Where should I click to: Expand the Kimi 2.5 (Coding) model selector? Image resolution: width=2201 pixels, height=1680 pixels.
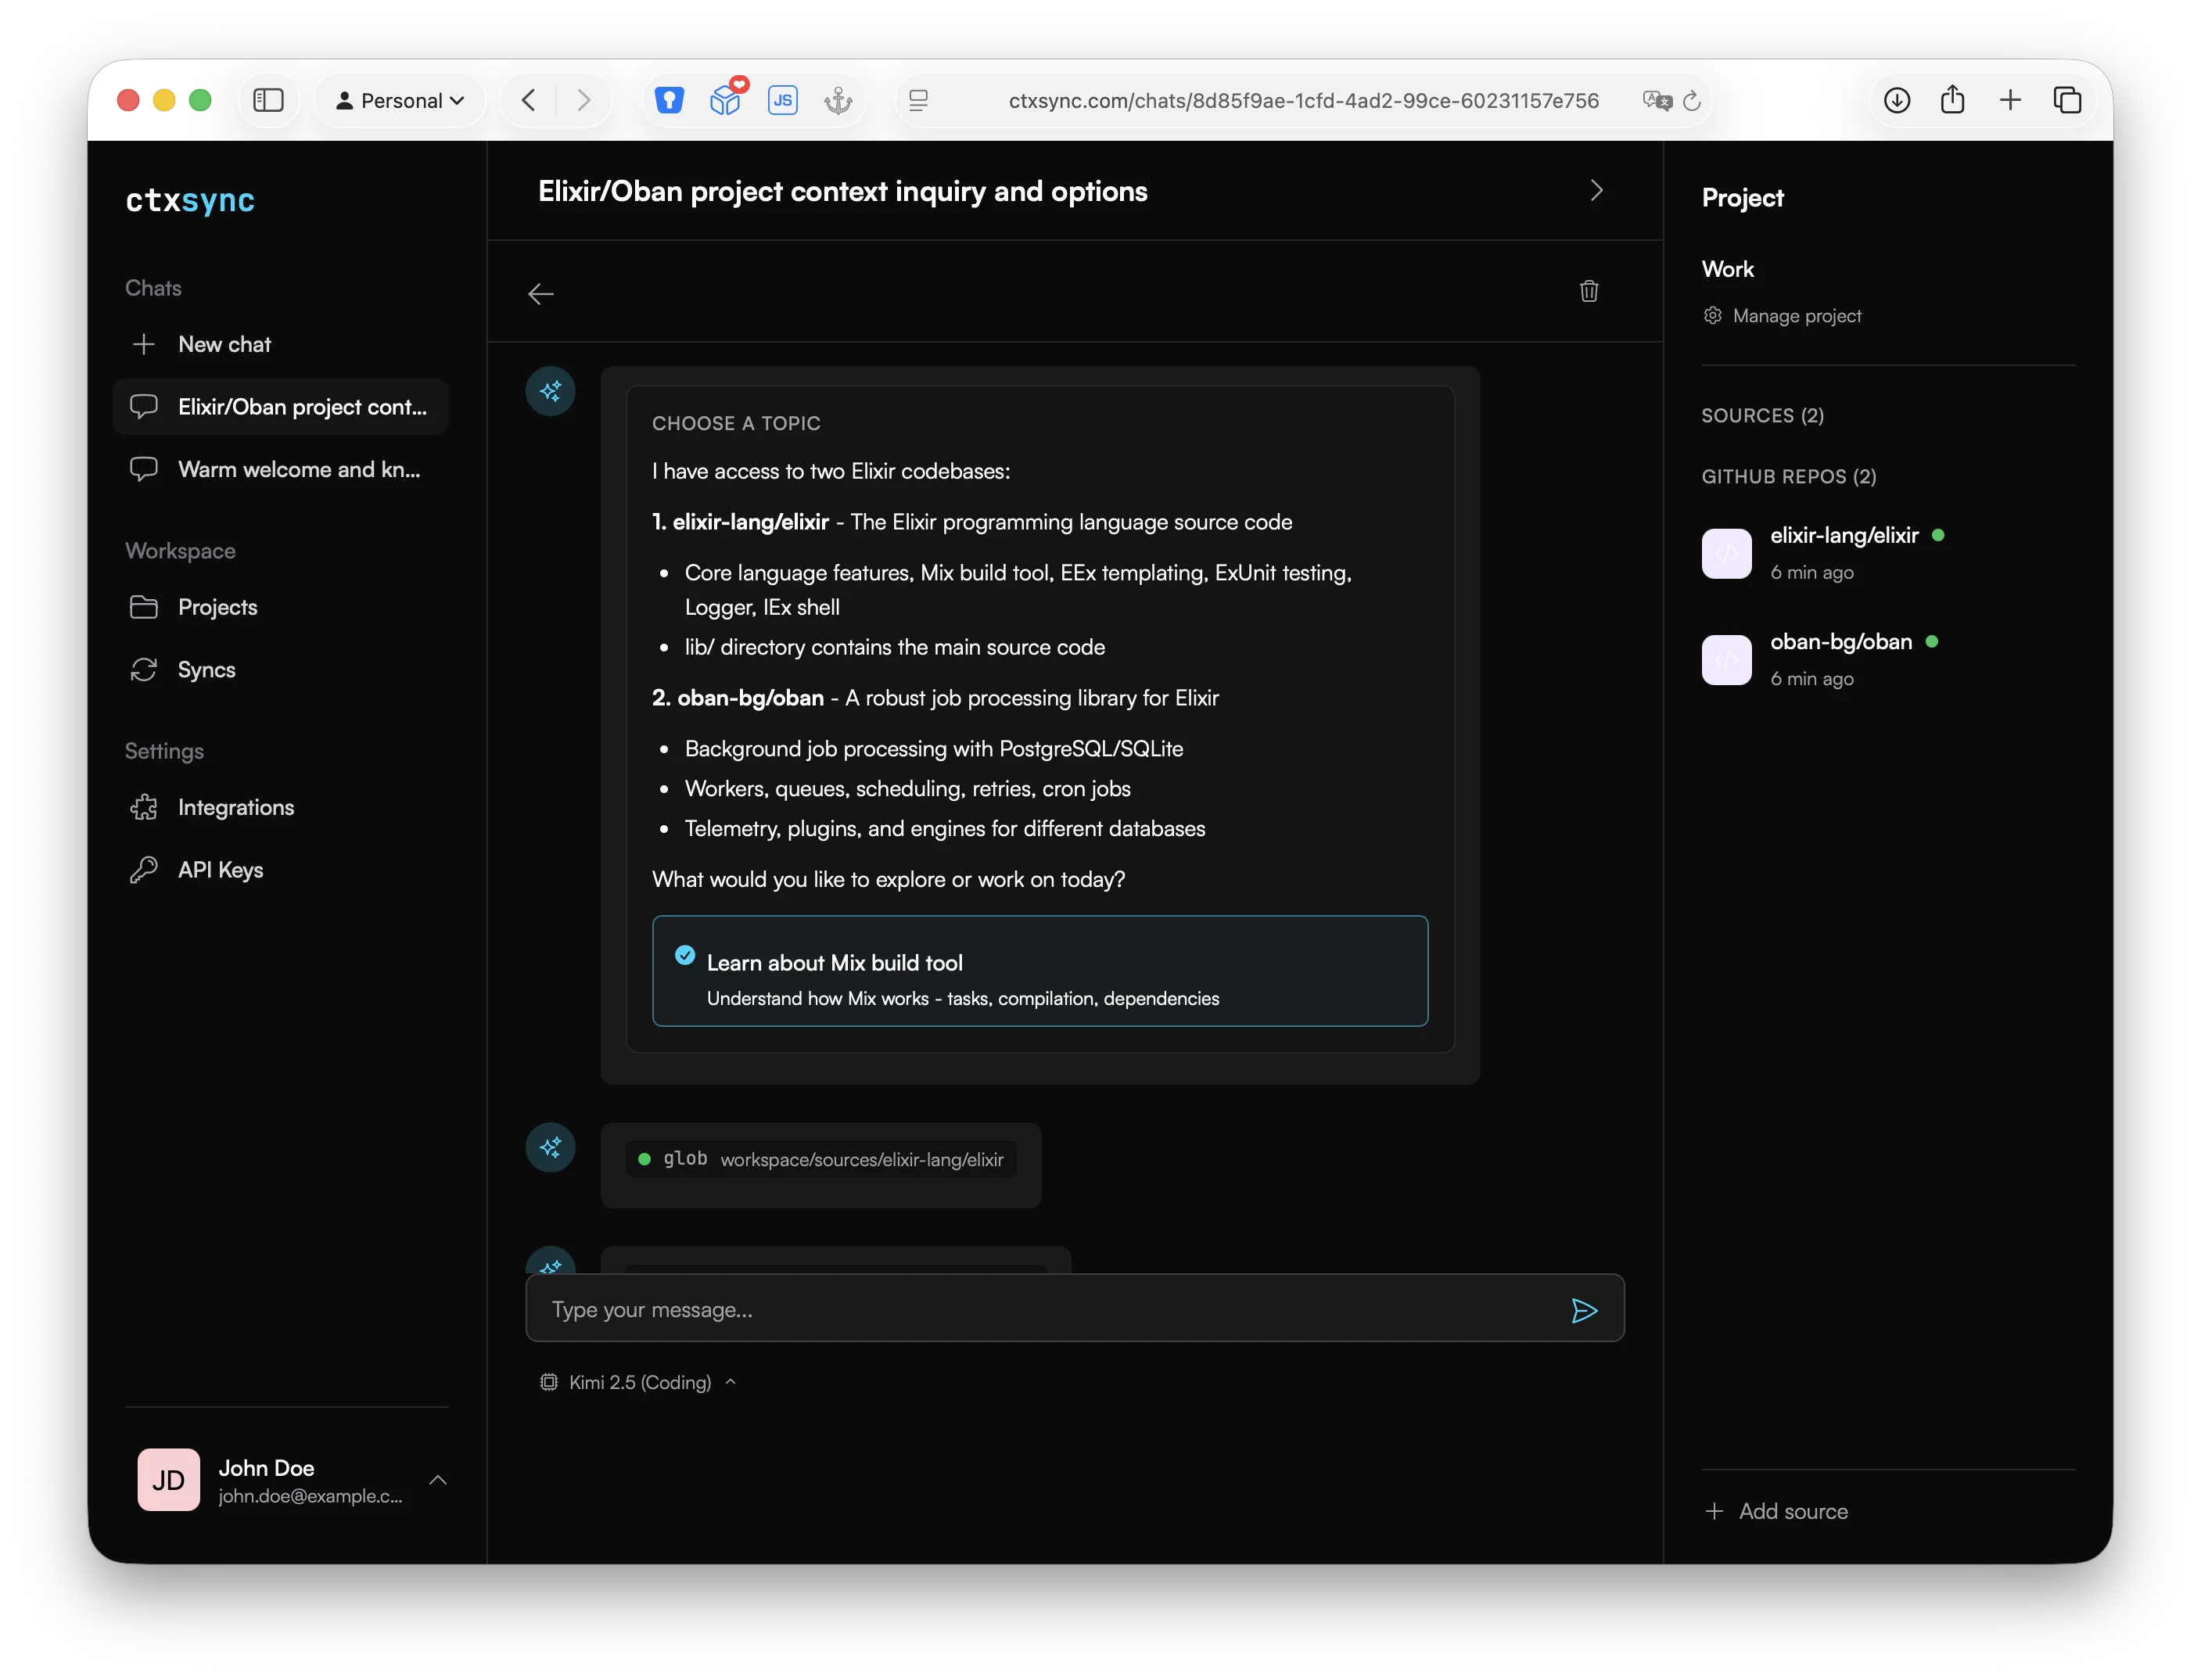pyautogui.click(x=639, y=1382)
